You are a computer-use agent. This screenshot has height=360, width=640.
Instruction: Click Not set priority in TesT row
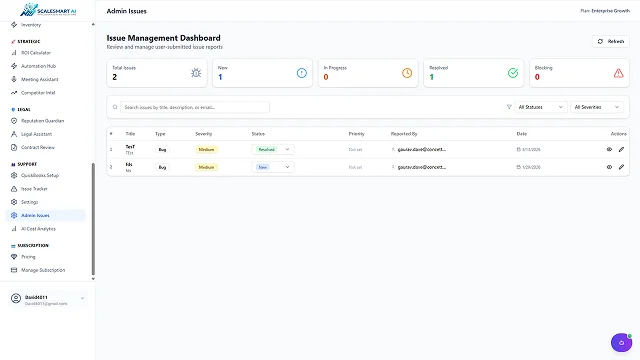pos(355,149)
